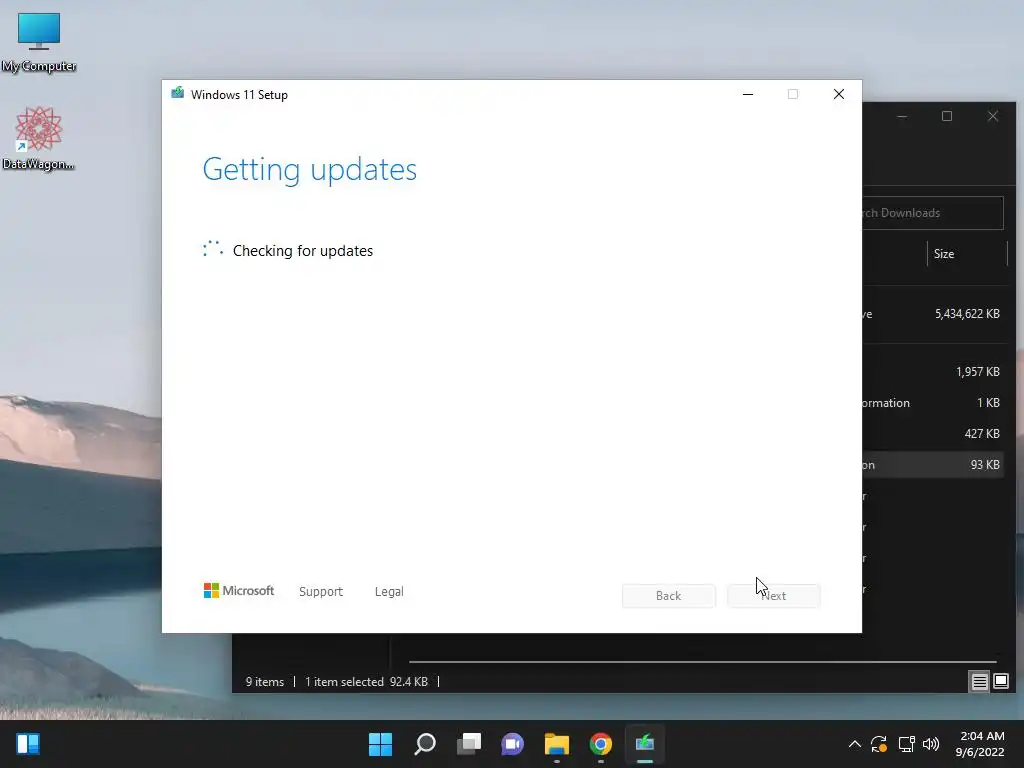This screenshot has width=1024, height=768.
Task: Select the 93 KB file row
Action: (933, 465)
